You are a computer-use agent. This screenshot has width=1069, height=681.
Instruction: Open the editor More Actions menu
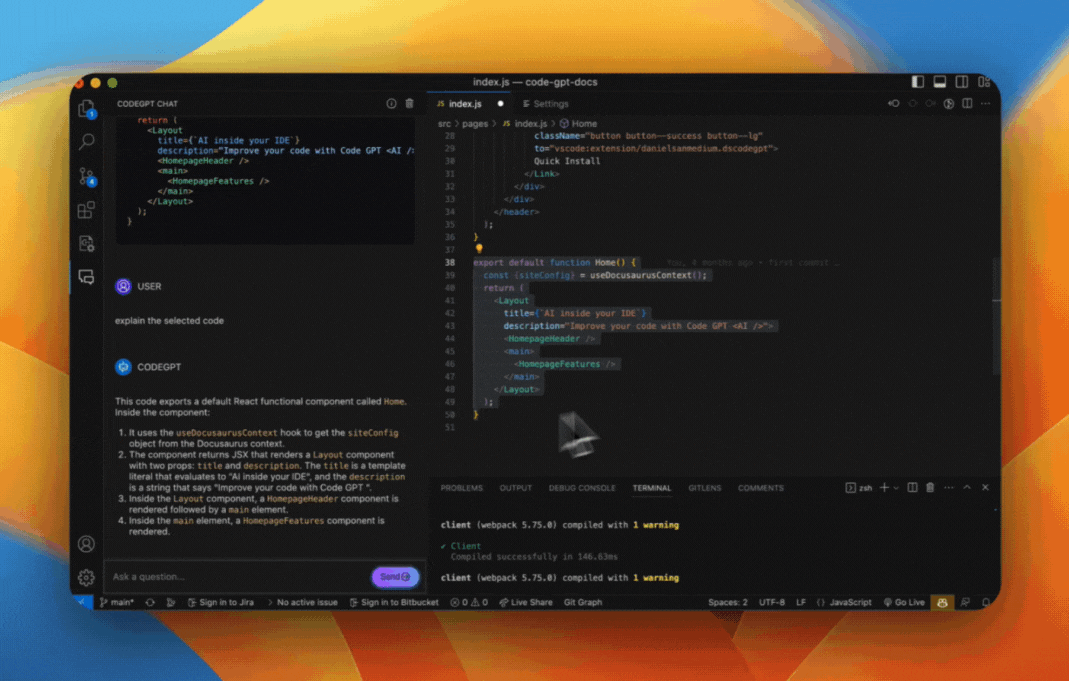[985, 104]
